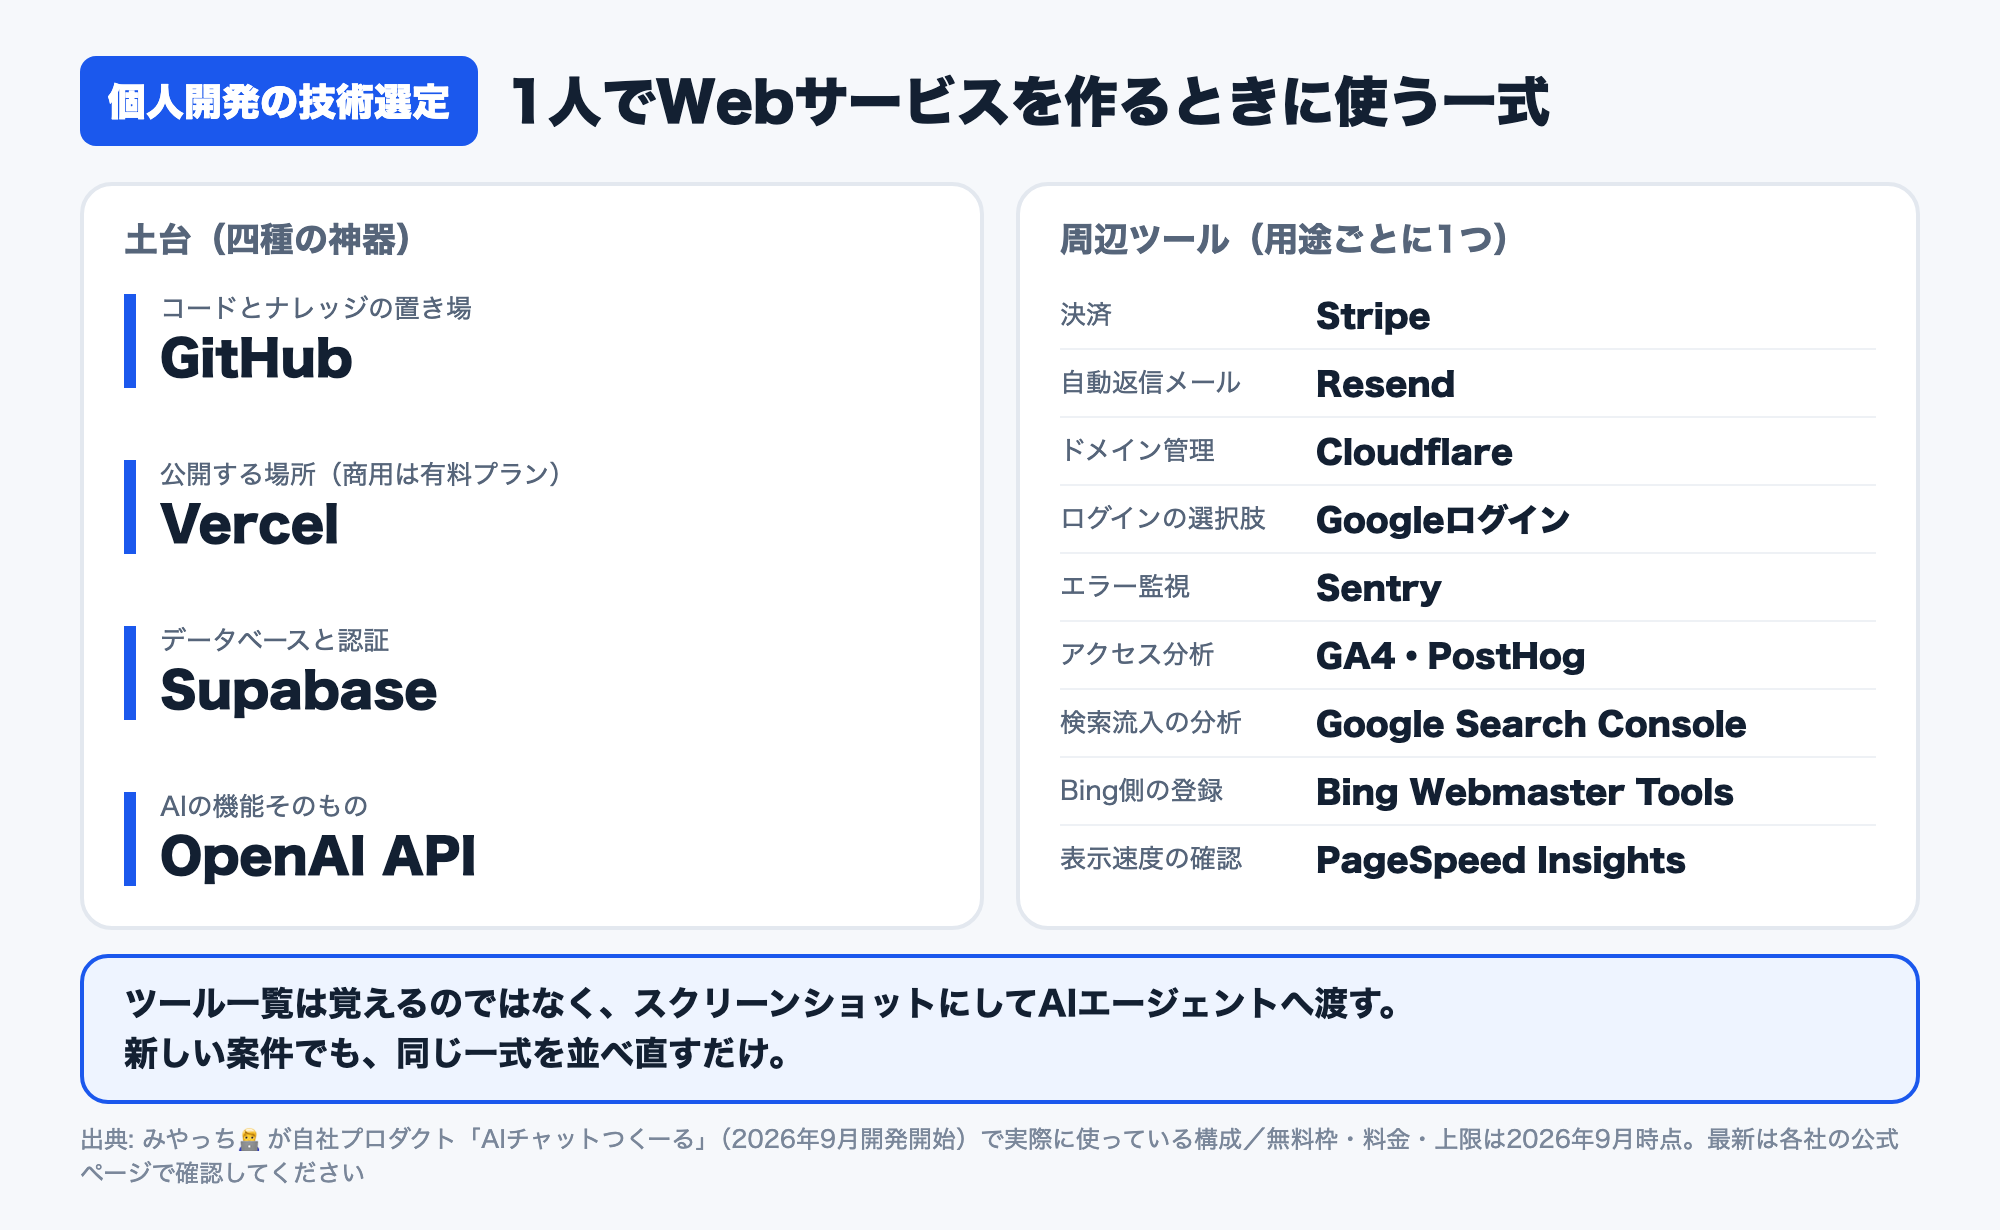Select Resend in the tool list

point(1385,384)
